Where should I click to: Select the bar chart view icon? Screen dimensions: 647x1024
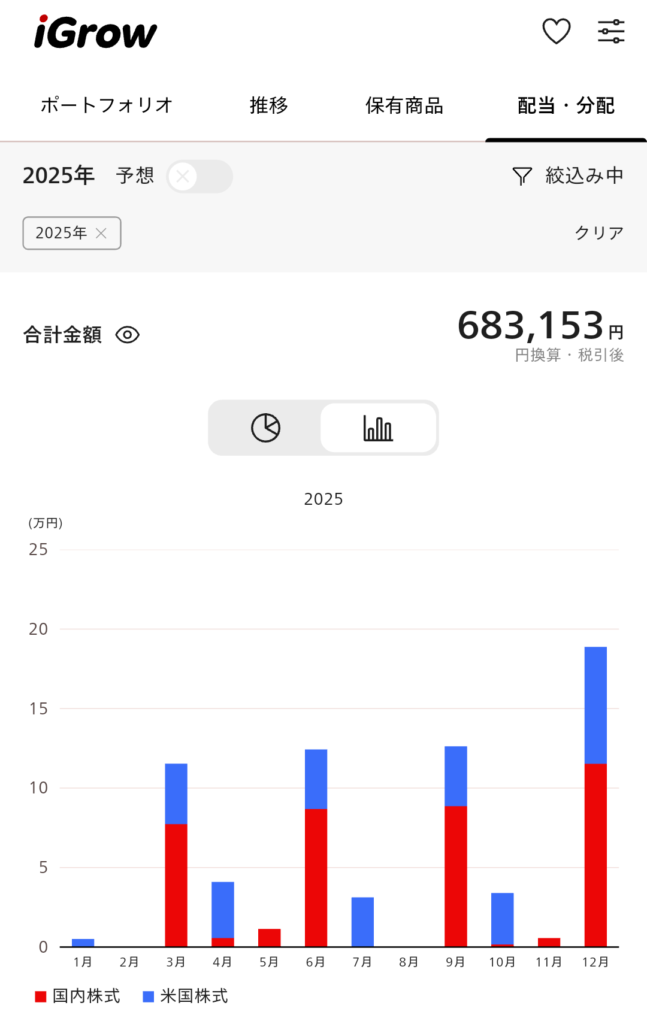click(x=378, y=428)
